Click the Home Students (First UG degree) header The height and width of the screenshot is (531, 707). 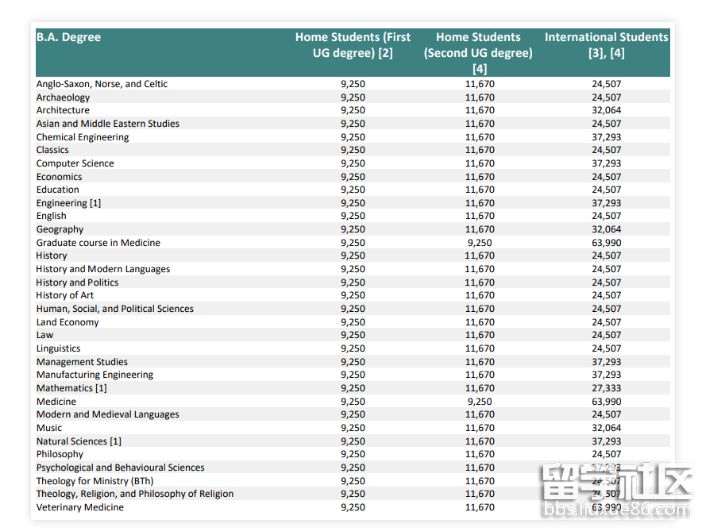point(352,45)
